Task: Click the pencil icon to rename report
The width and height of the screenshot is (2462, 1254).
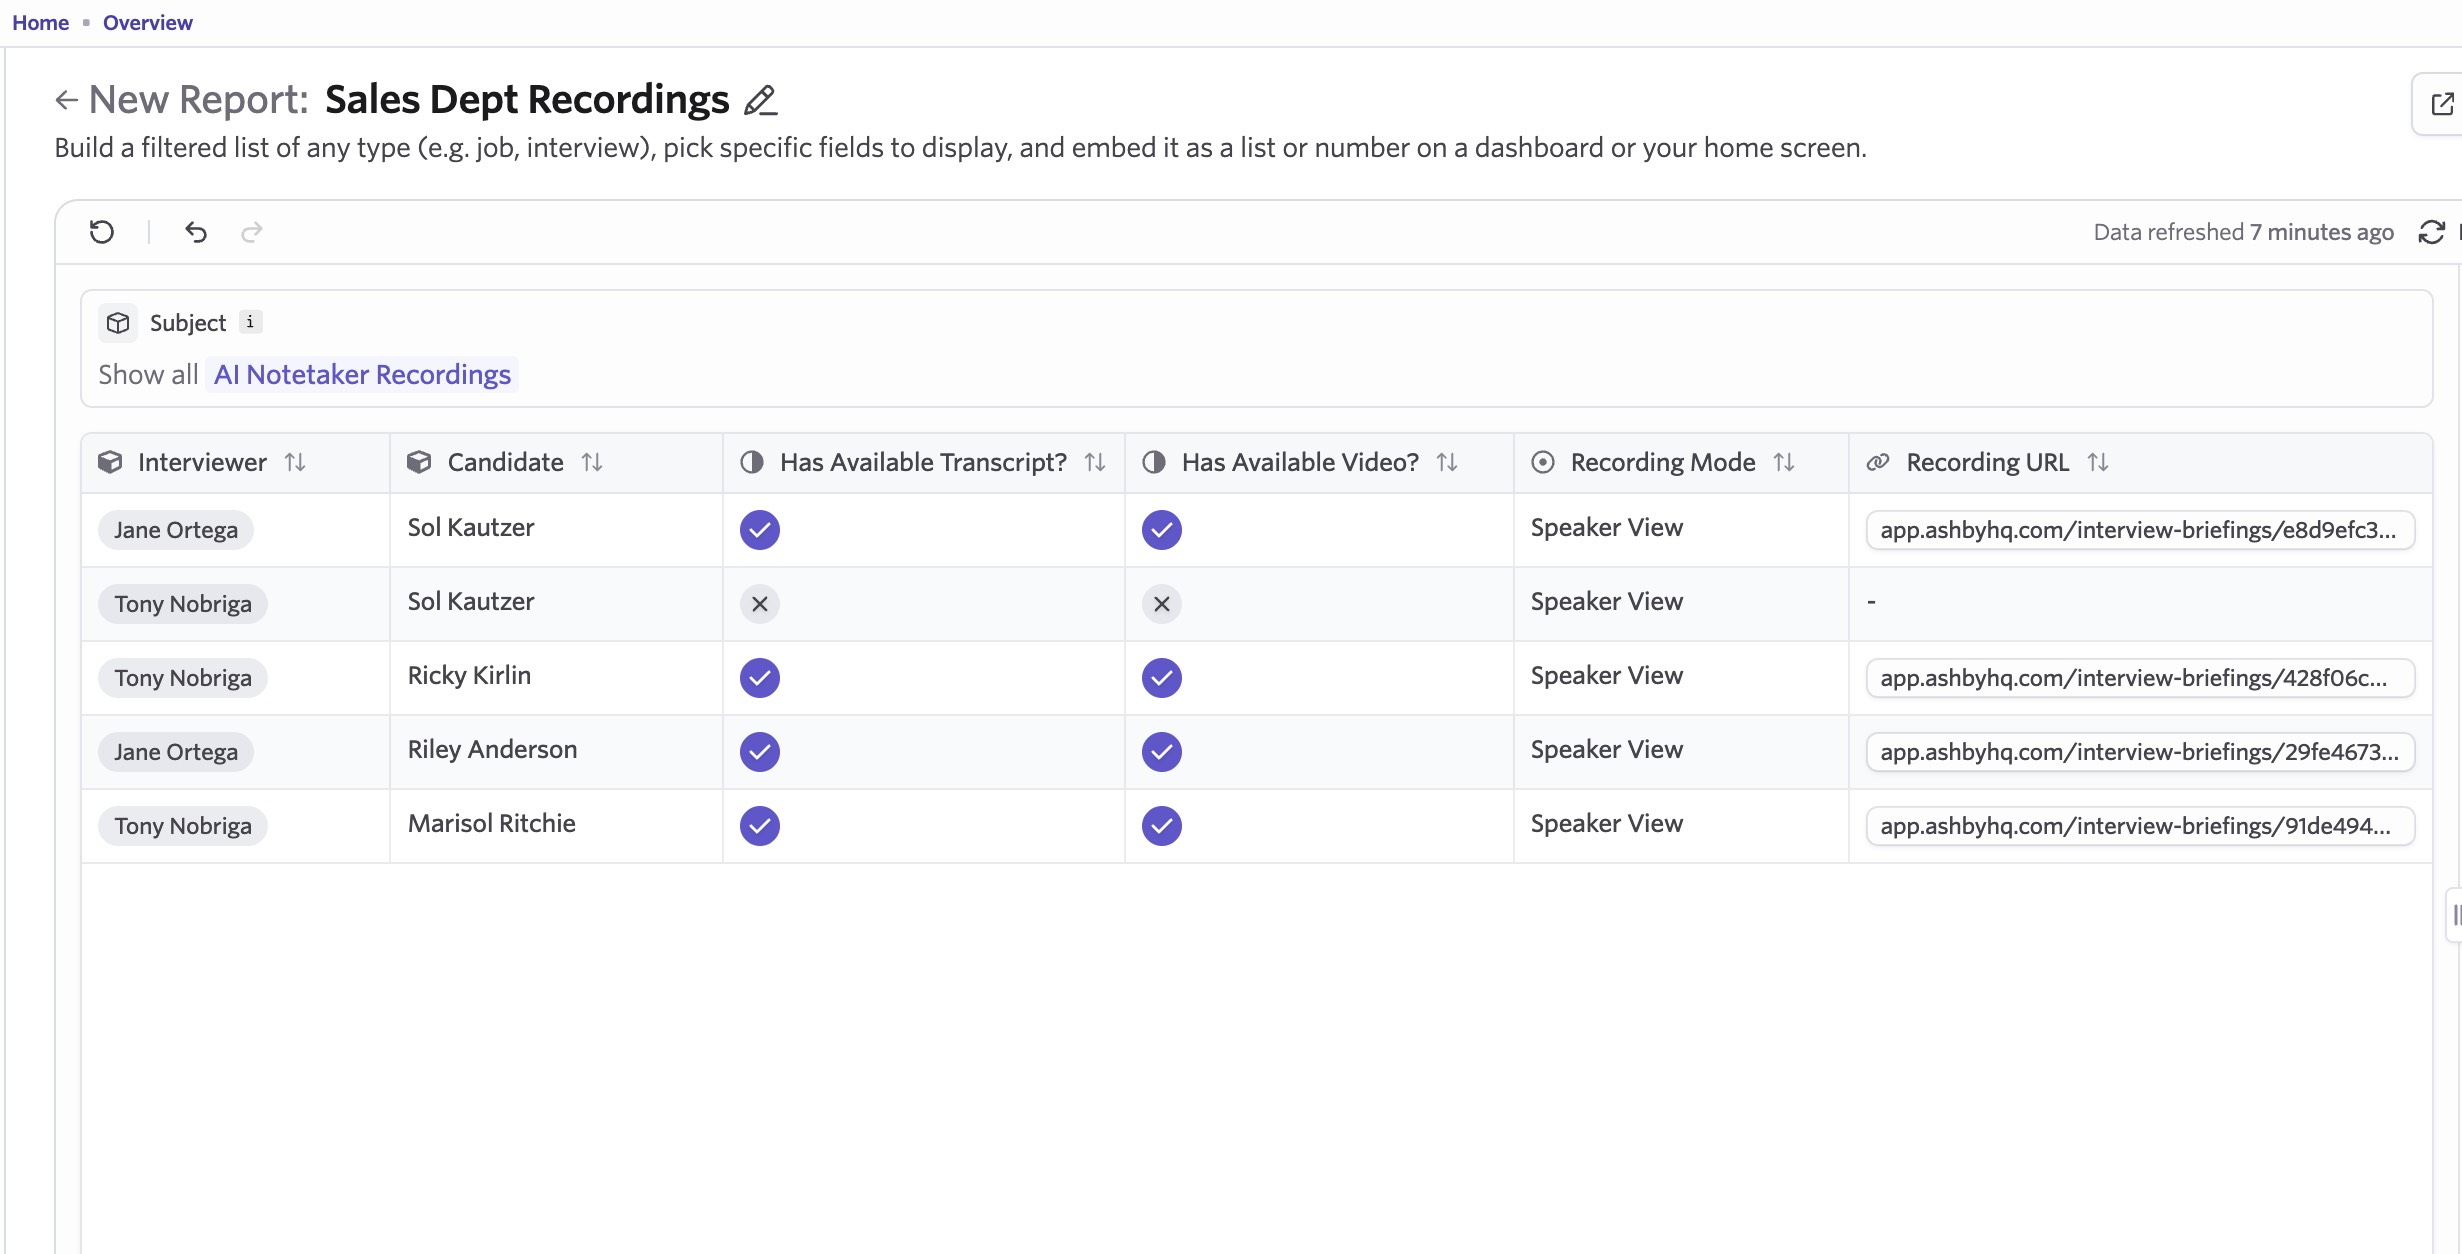Action: [x=760, y=100]
